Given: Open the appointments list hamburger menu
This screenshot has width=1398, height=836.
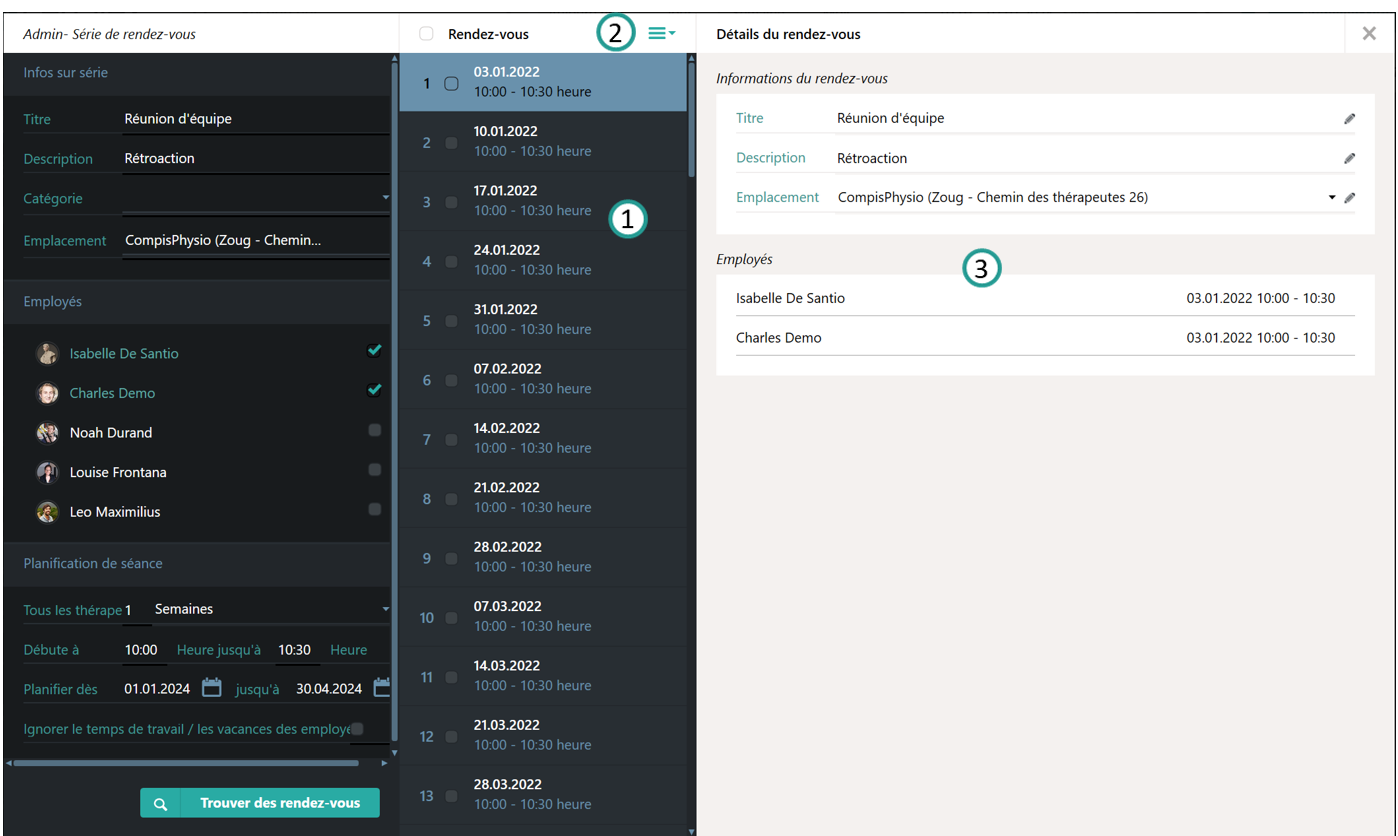Looking at the screenshot, I should click(x=660, y=33).
